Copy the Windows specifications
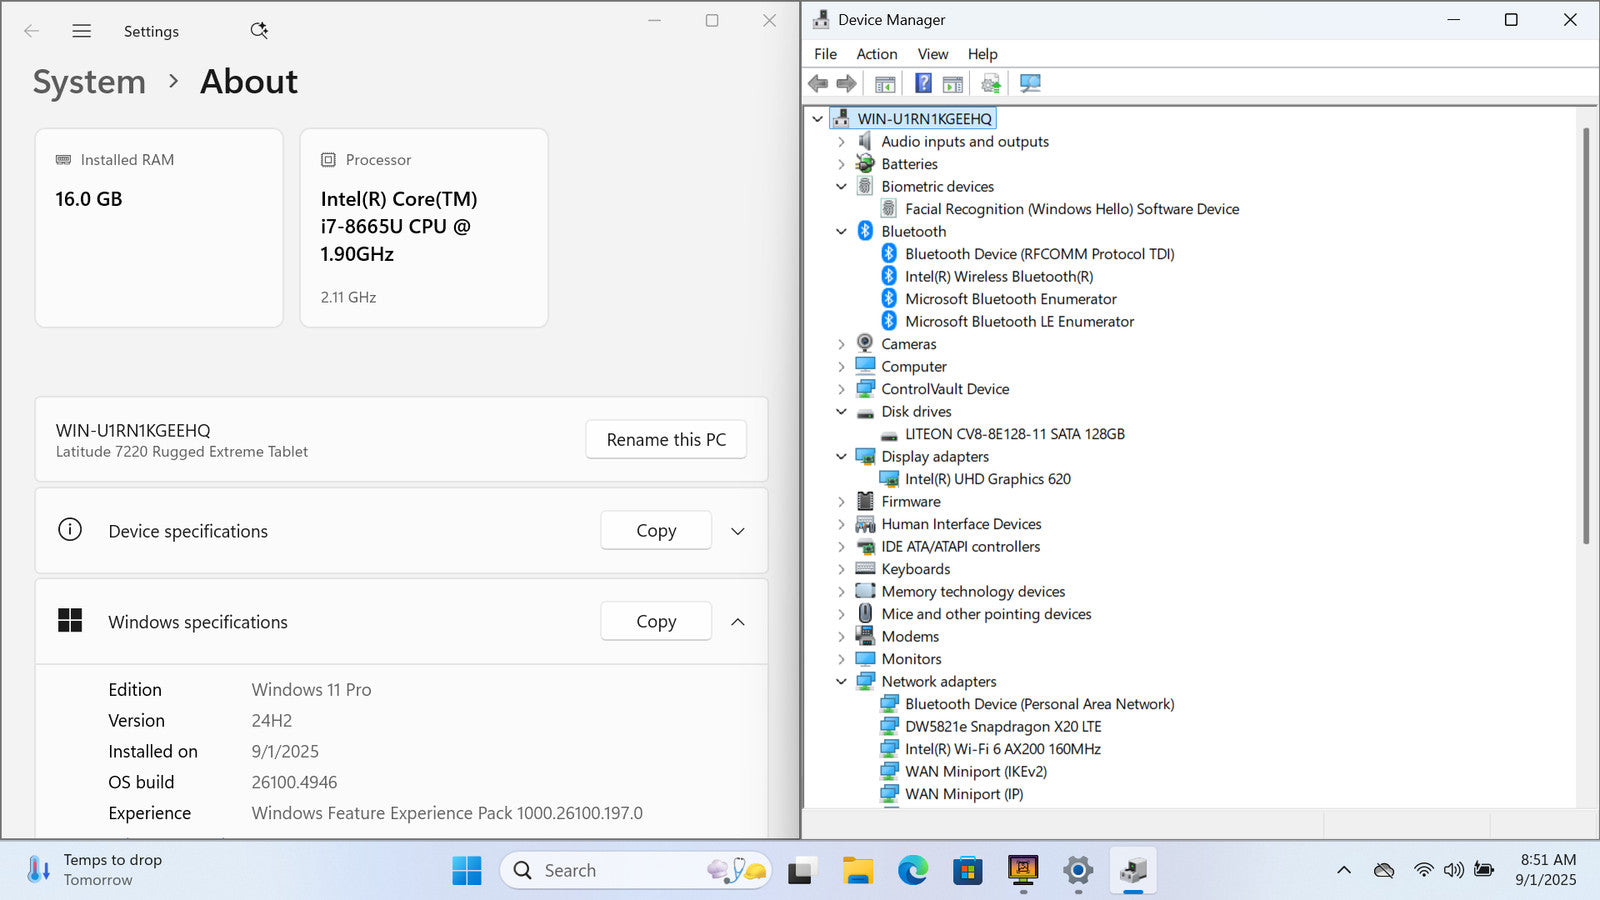 (656, 622)
